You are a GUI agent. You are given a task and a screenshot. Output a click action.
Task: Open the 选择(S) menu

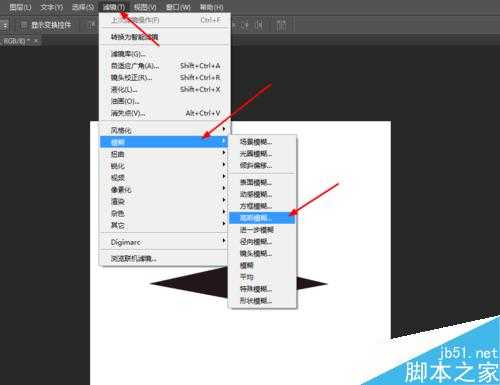click(x=83, y=7)
